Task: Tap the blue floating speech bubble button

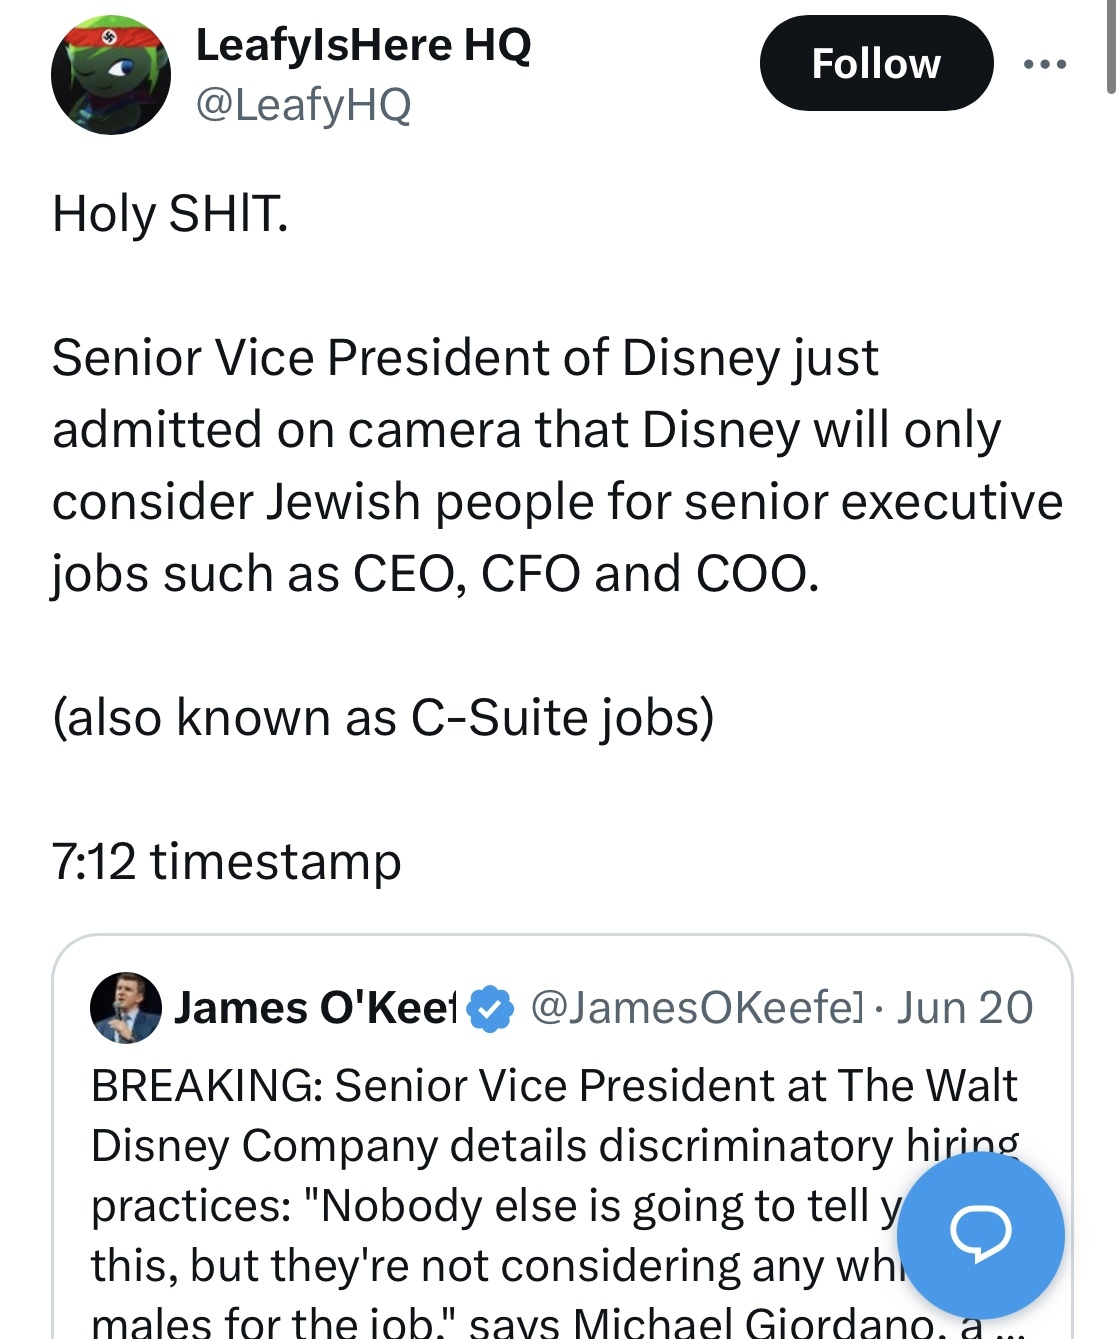Action: click(x=980, y=1234)
